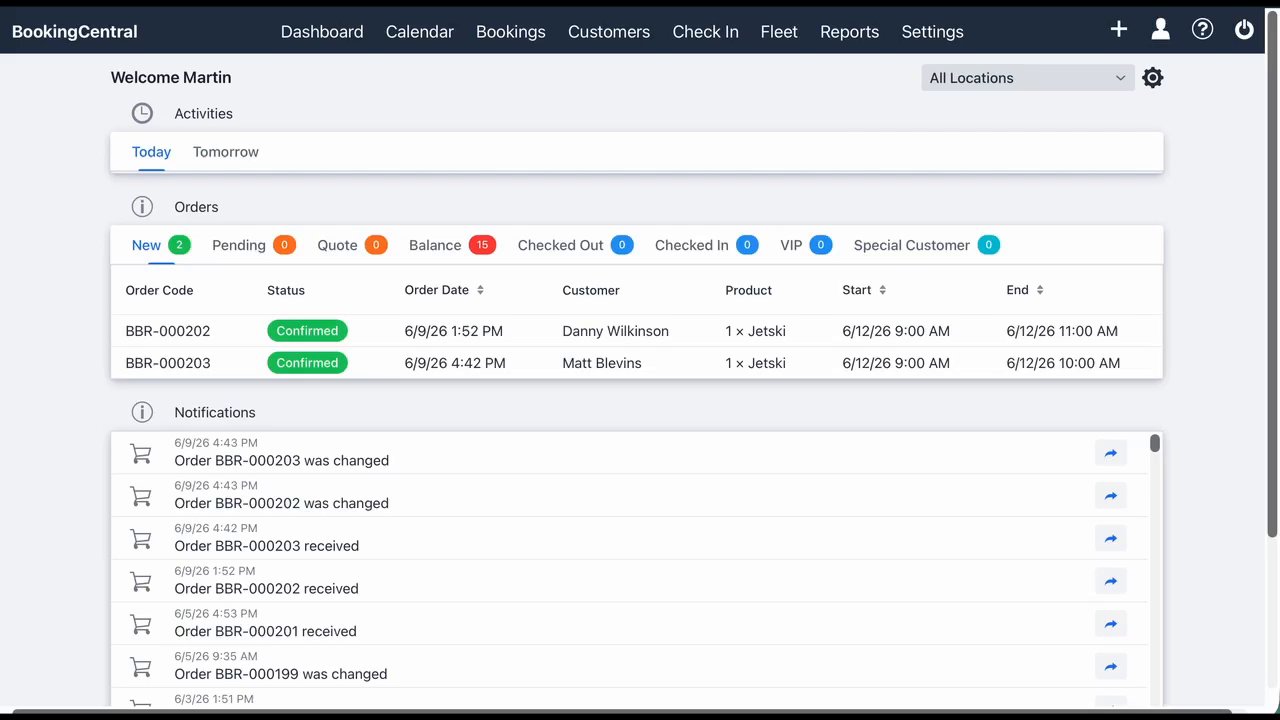The image size is (1280, 720).
Task: Click the Orders info icon
Action: point(142,207)
